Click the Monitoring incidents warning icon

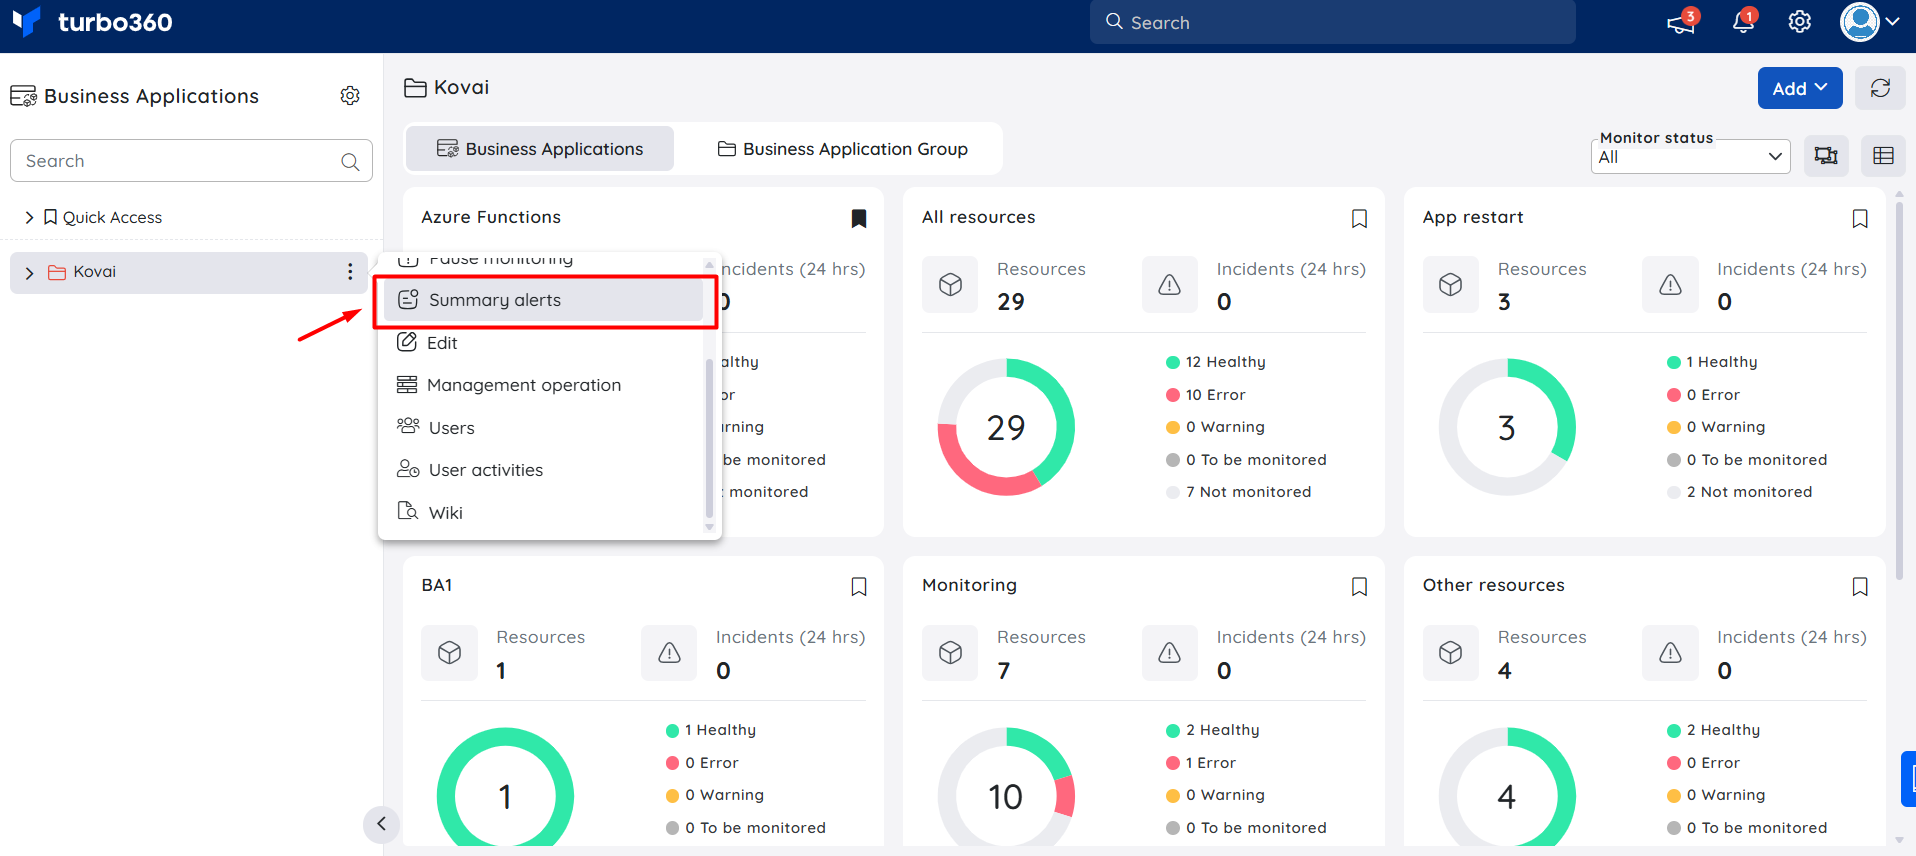coord(1170,653)
